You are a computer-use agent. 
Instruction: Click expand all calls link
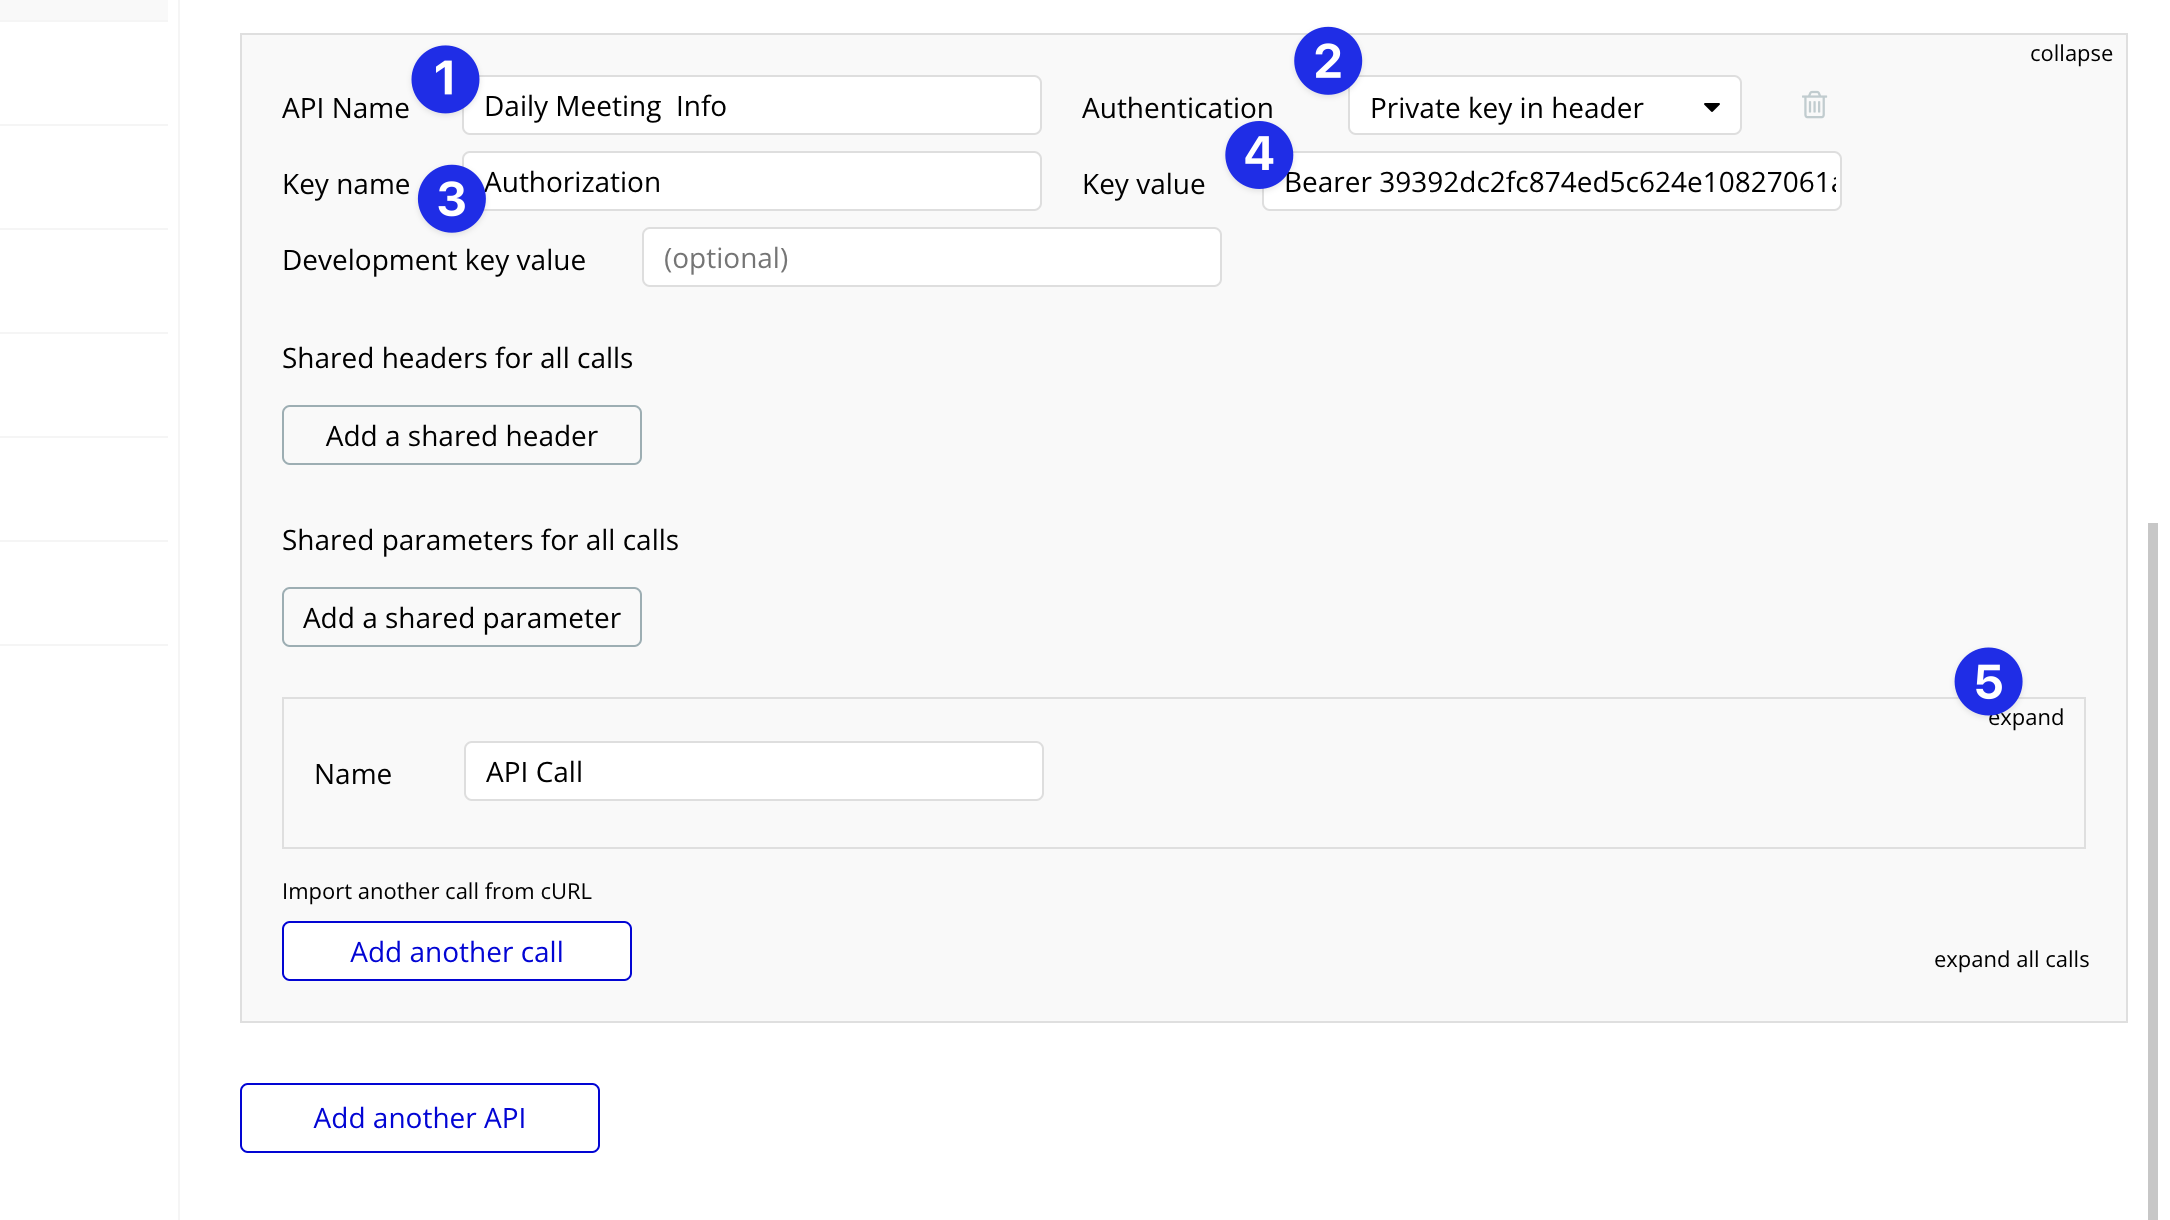coord(2010,959)
